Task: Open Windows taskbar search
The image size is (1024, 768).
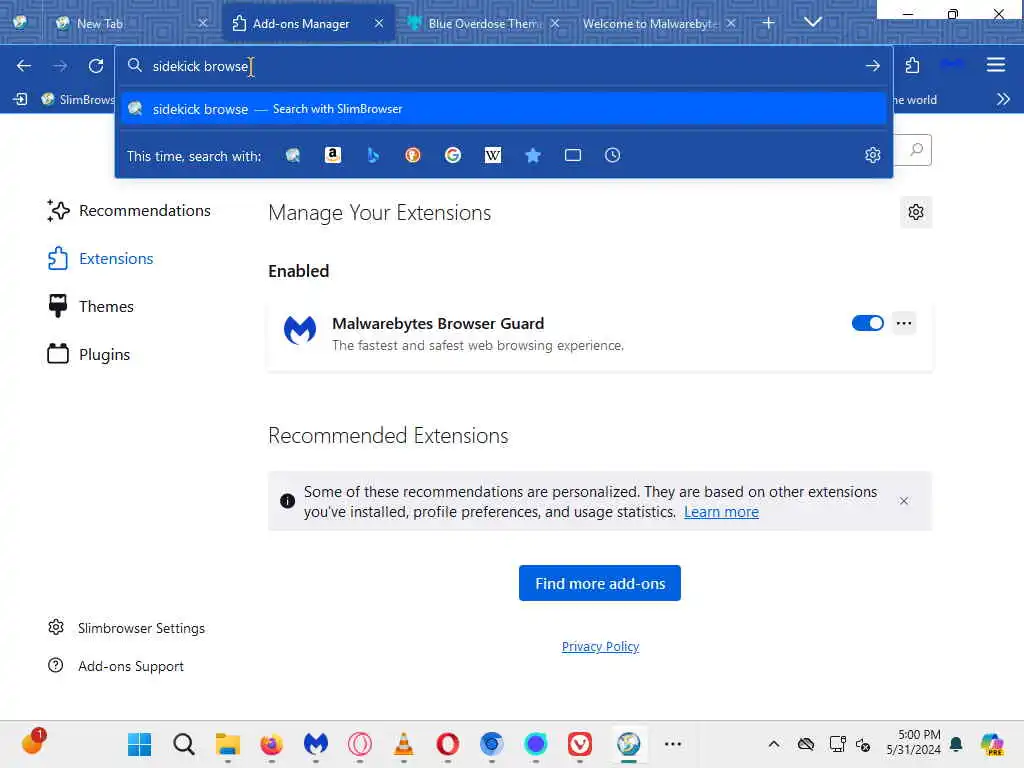Action: click(184, 744)
